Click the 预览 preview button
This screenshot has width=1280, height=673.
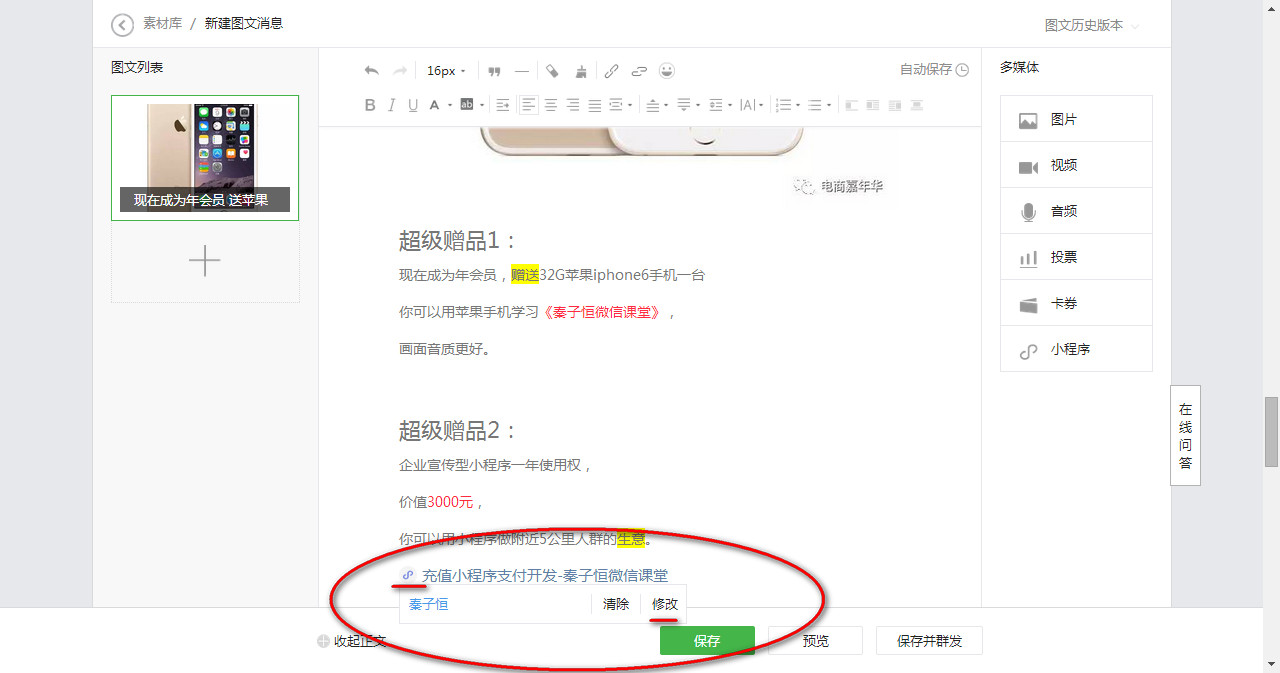[x=816, y=641]
